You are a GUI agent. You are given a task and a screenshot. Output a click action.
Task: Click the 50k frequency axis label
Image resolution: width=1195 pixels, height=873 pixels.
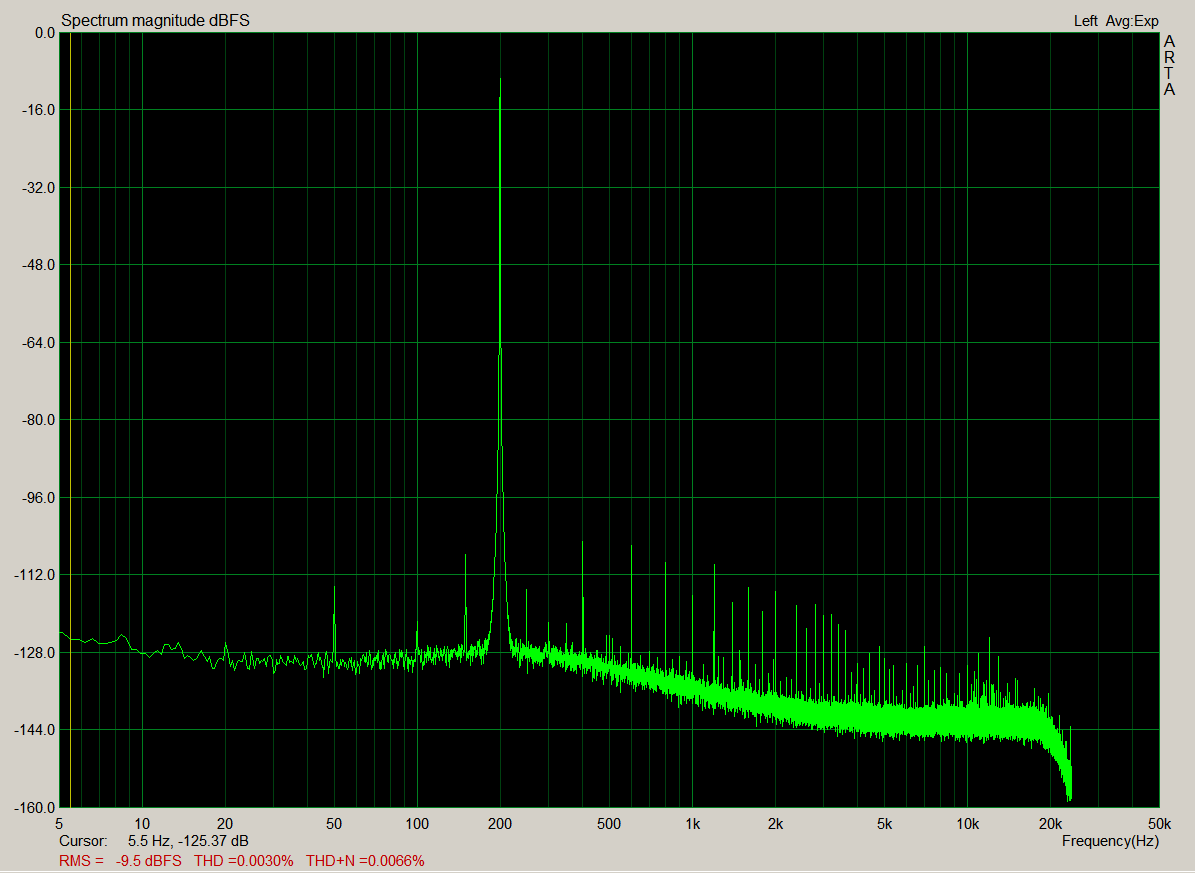coord(1159,824)
